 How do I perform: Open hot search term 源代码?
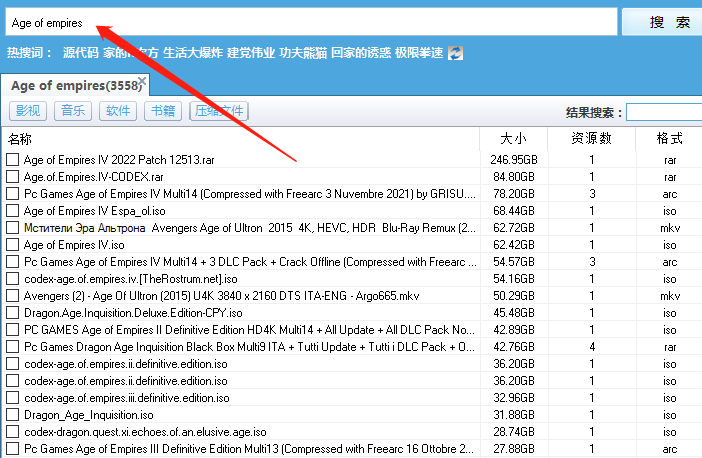click(81, 53)
